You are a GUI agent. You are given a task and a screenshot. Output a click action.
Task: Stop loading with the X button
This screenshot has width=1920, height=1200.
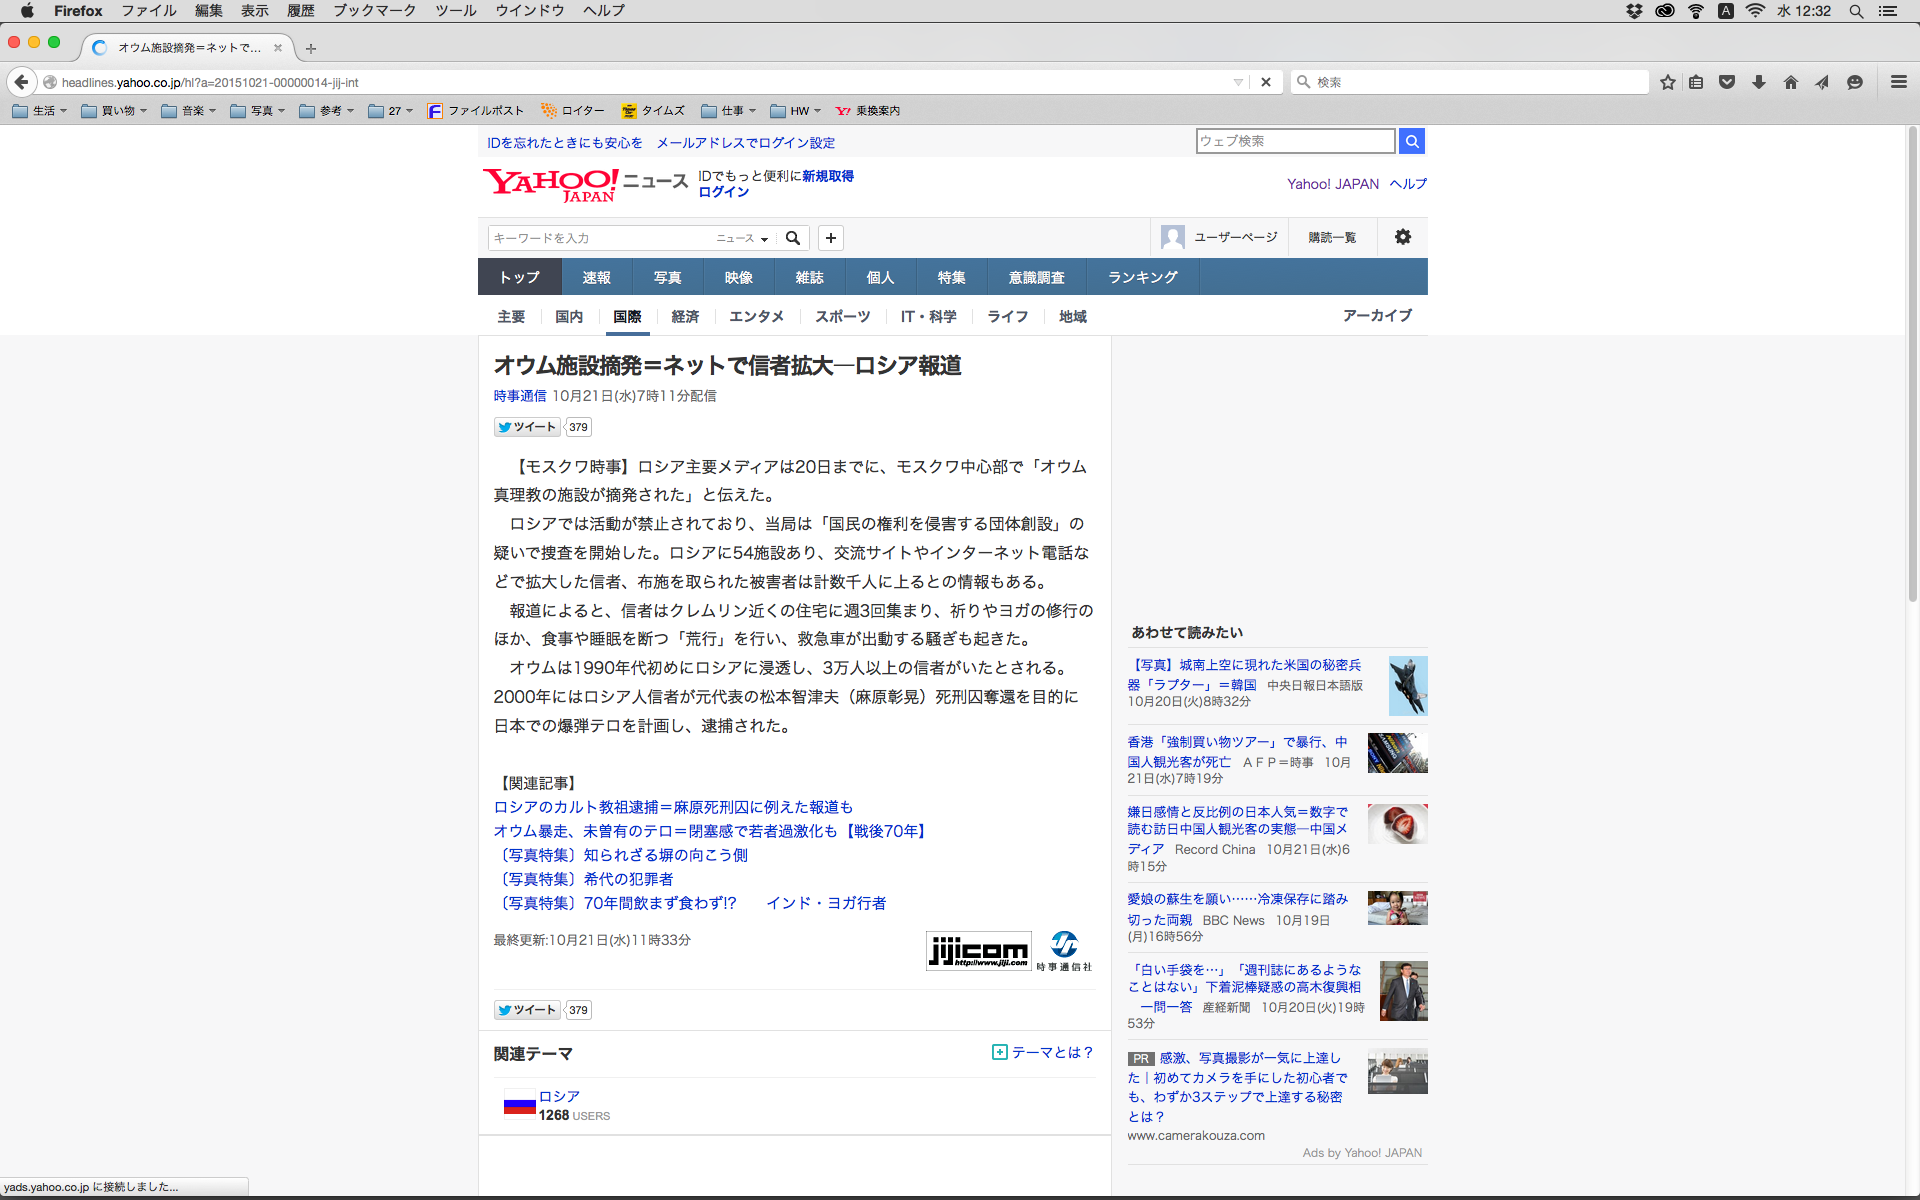[x=1266, y=82]
